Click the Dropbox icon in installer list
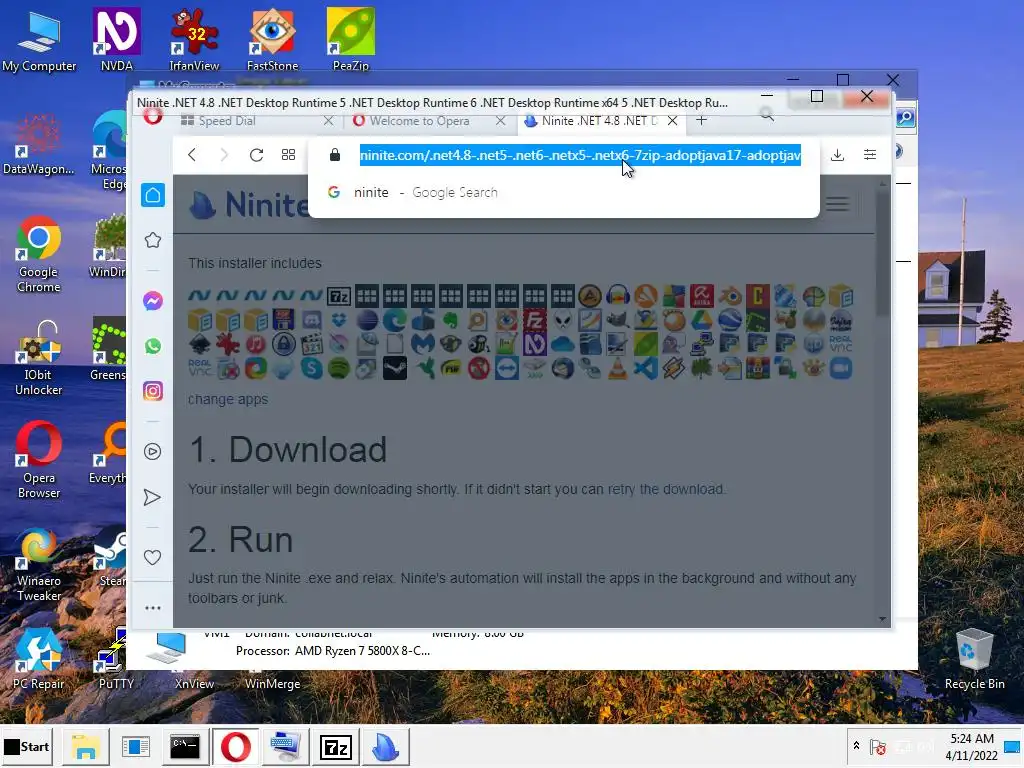 tap(339, 320)
